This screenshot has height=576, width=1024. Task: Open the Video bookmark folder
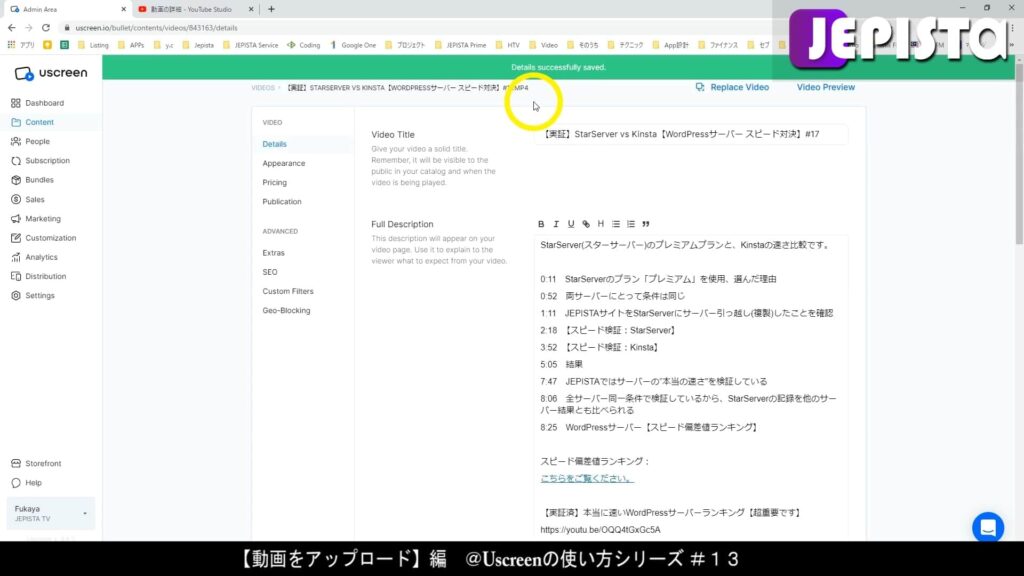[543, 45]
